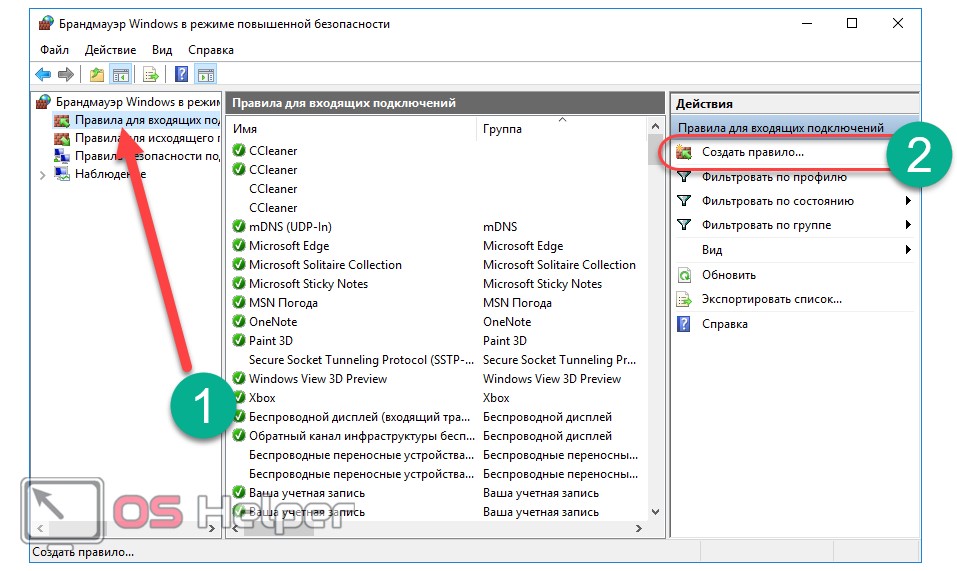957x571 pixels.
Task: Click the Up One Level folder icon
Action: click(96, 74)
